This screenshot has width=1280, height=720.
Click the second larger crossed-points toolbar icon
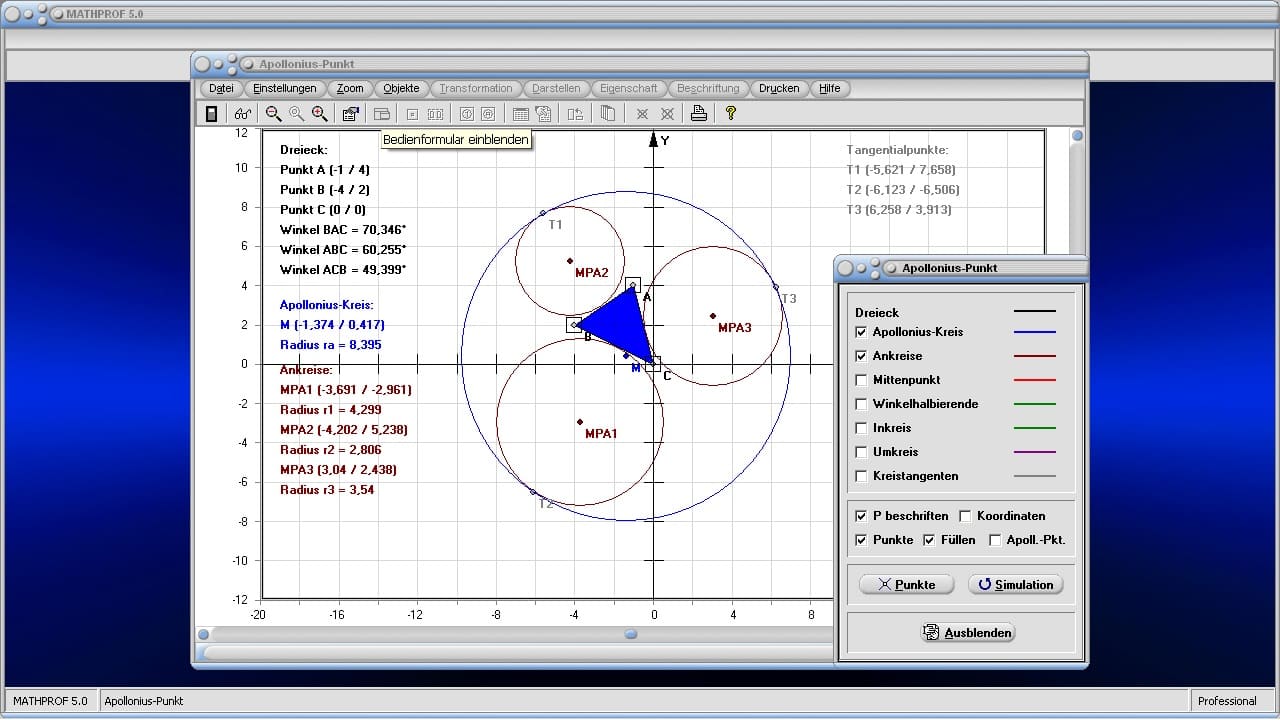(x=667, y=114)
